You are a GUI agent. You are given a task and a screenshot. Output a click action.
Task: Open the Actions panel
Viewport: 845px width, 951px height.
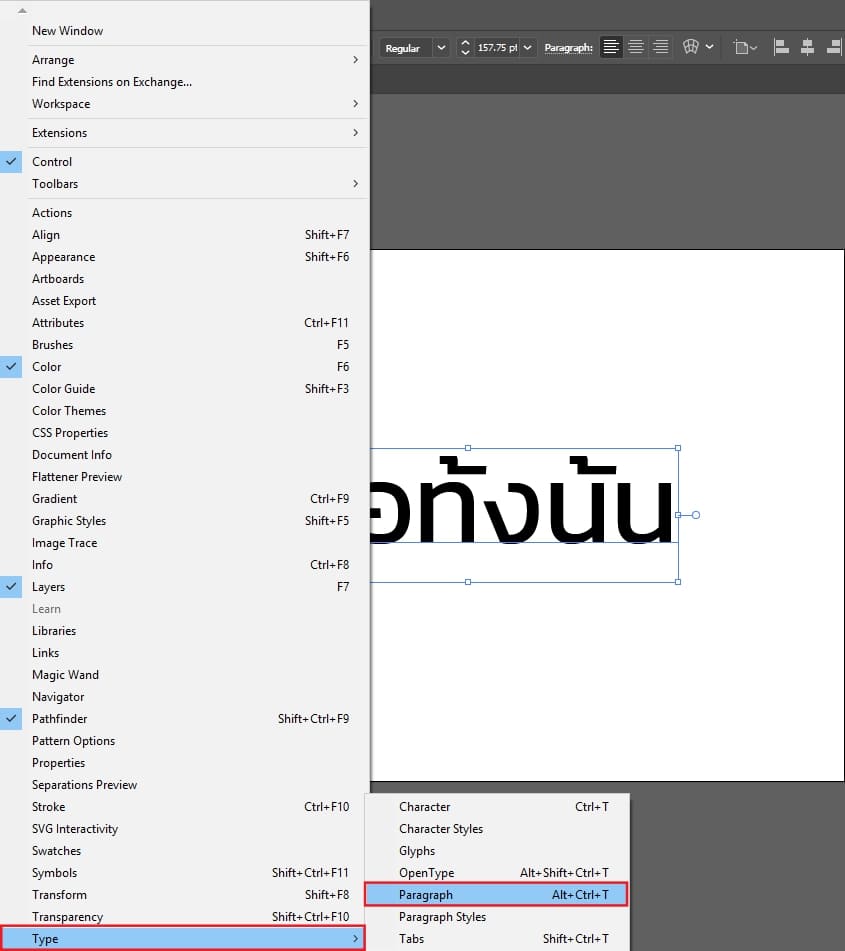click(184, 213)
